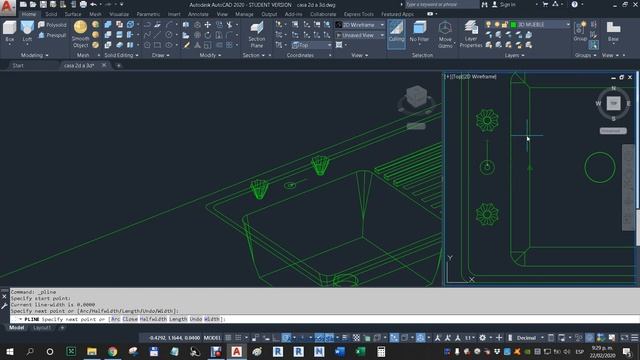Click the ViewCube TOP face in right viewport
640x360 pixels.
click(613, 103)
